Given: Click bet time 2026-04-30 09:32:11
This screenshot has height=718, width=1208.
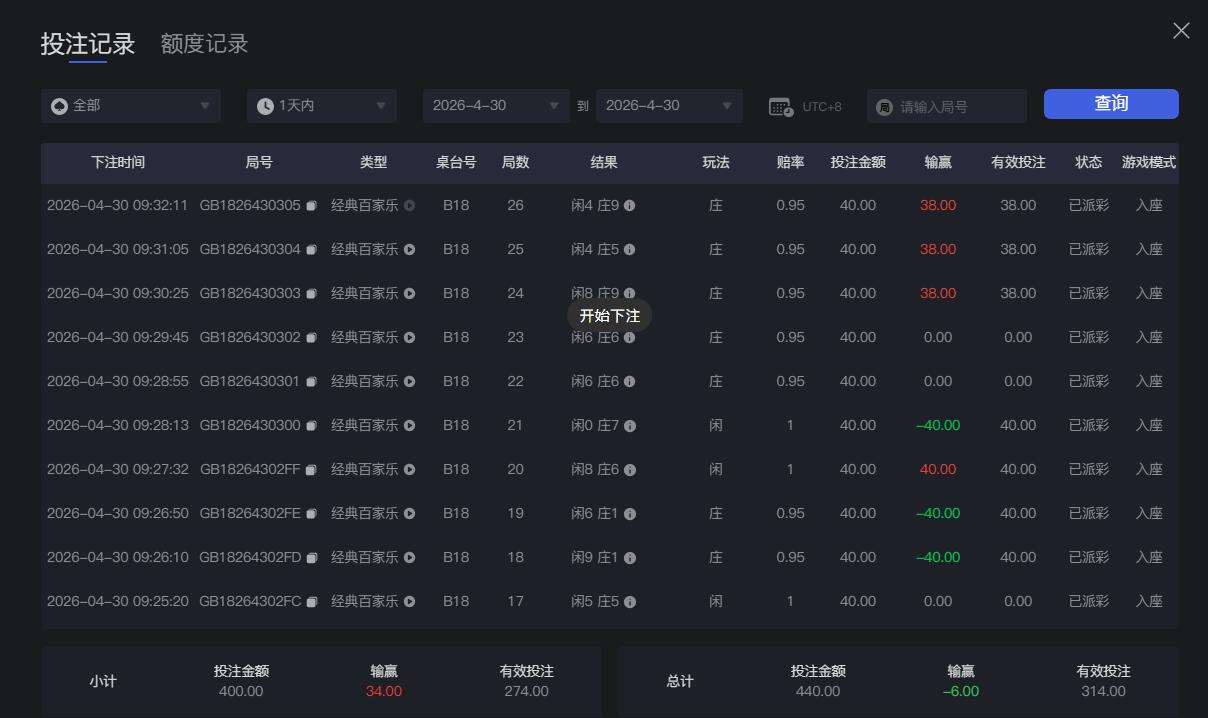Looking at the screenshot, I should pos(117,205).
